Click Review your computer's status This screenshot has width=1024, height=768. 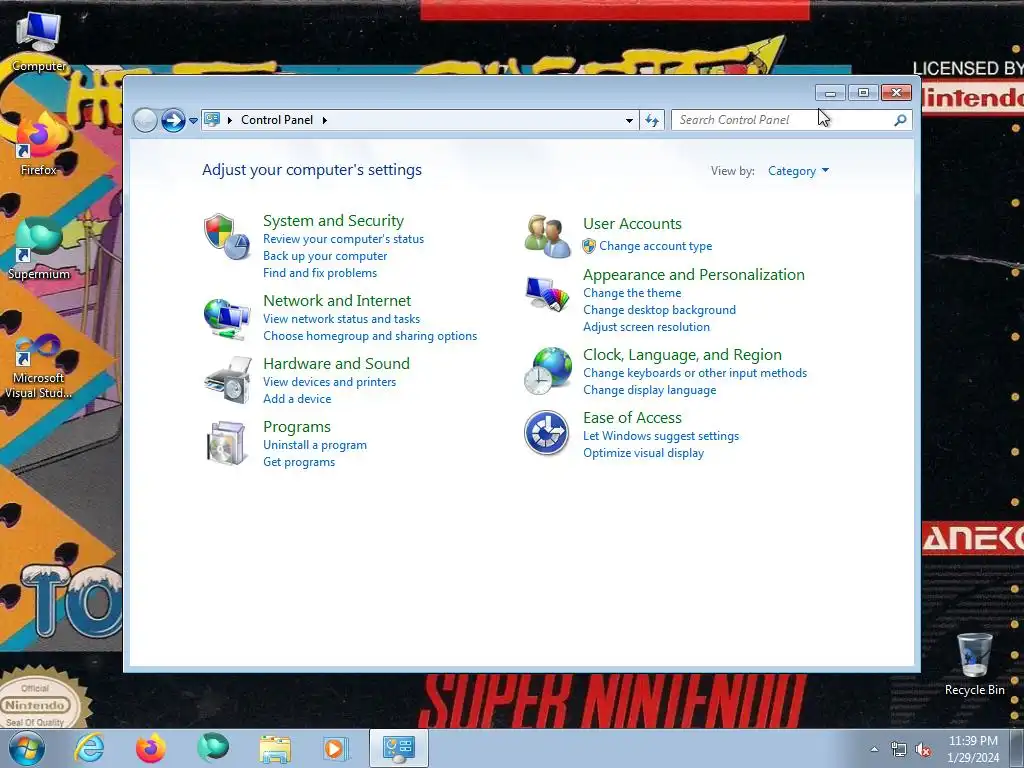click(x=344, y=239)
